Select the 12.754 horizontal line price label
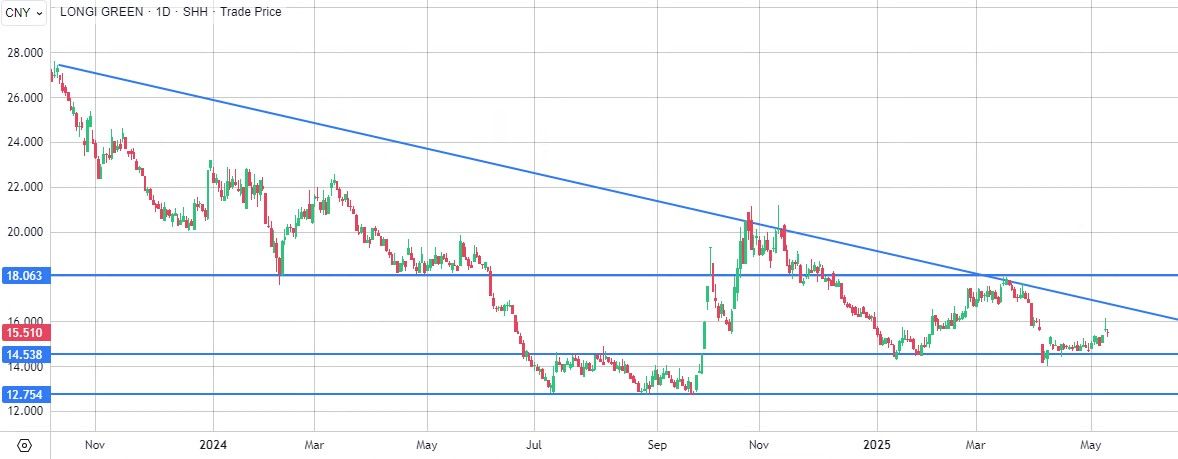Image resolution: width=1178 pixels, height=459 pixels. click(x=24, y=394)
